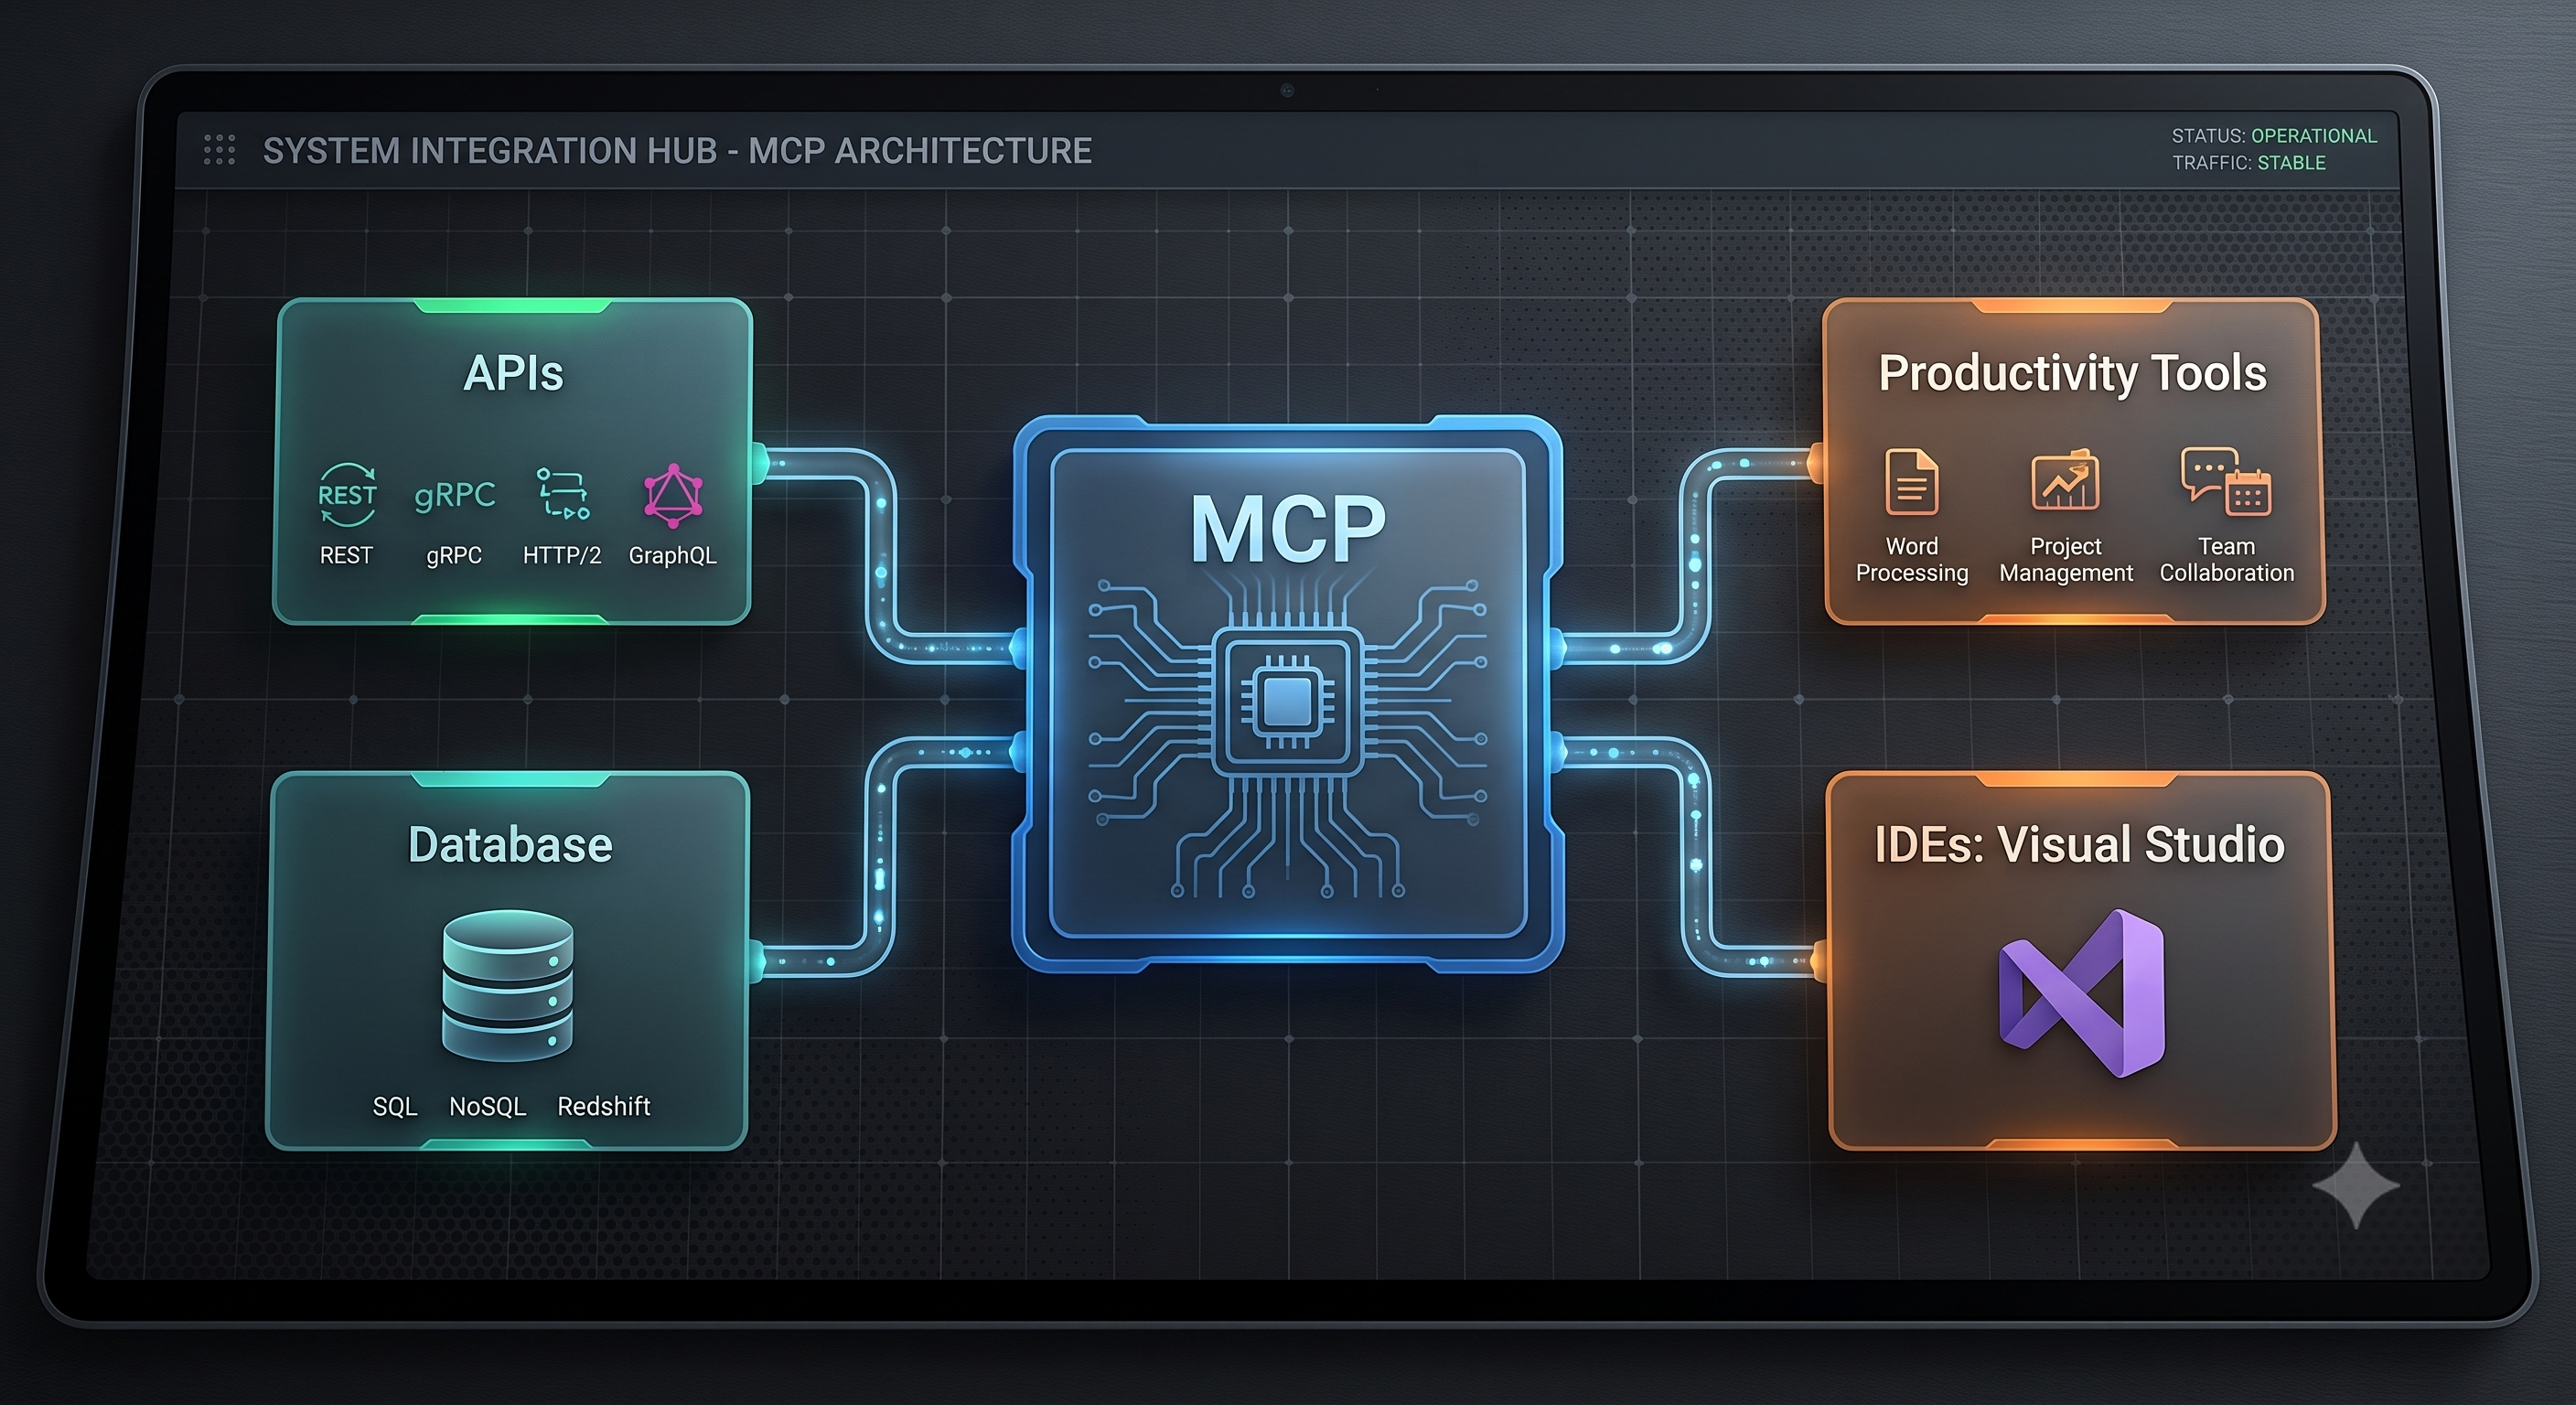Click the purple Visual Studio logo

click(2082, 993)
